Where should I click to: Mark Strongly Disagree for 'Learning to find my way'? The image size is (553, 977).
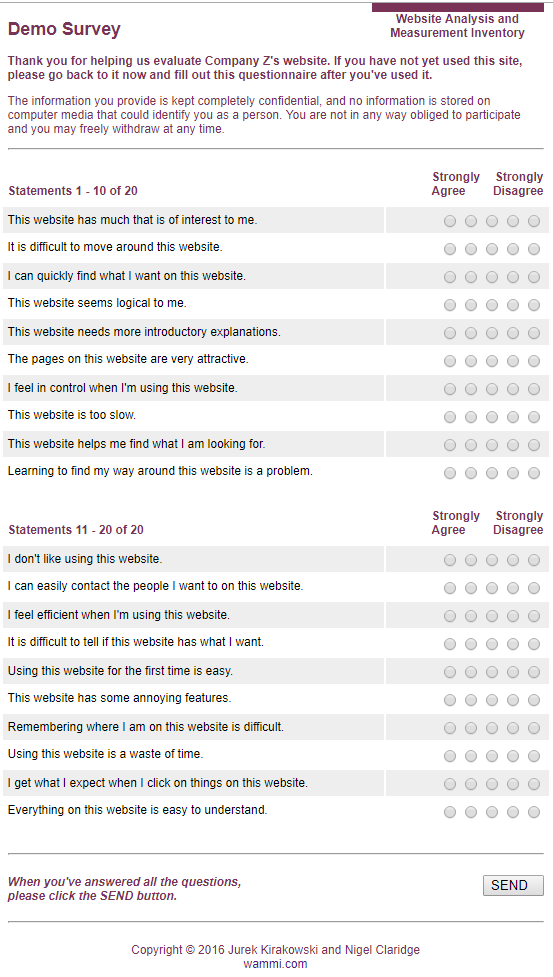534,474
